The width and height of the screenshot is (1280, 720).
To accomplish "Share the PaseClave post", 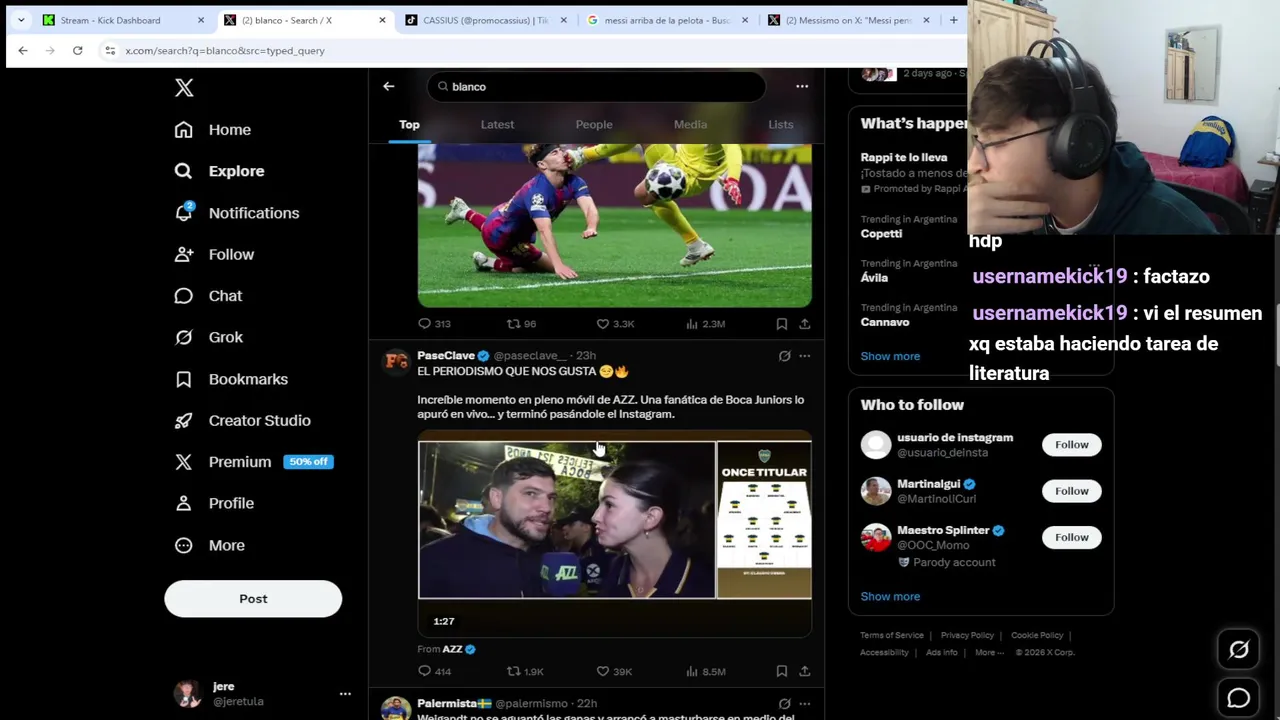I will coord(805,672).
